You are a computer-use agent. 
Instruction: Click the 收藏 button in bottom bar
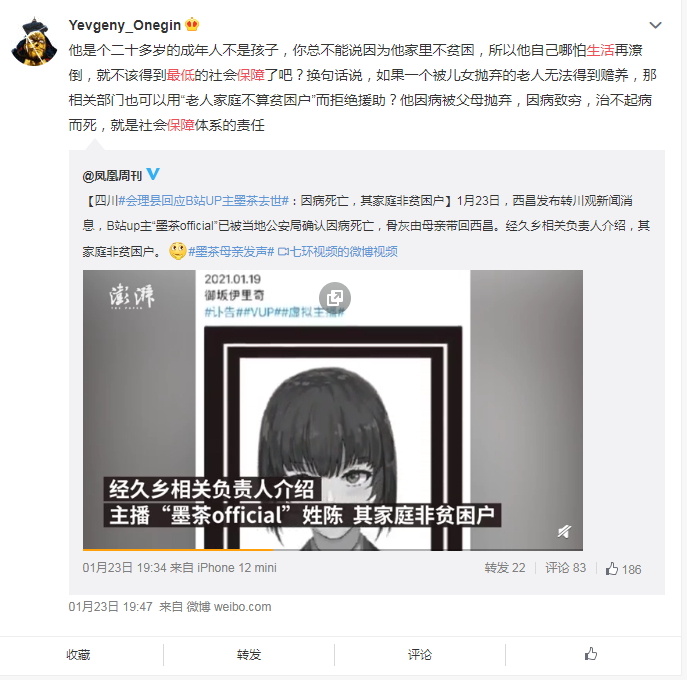click(x=78, y=655)
